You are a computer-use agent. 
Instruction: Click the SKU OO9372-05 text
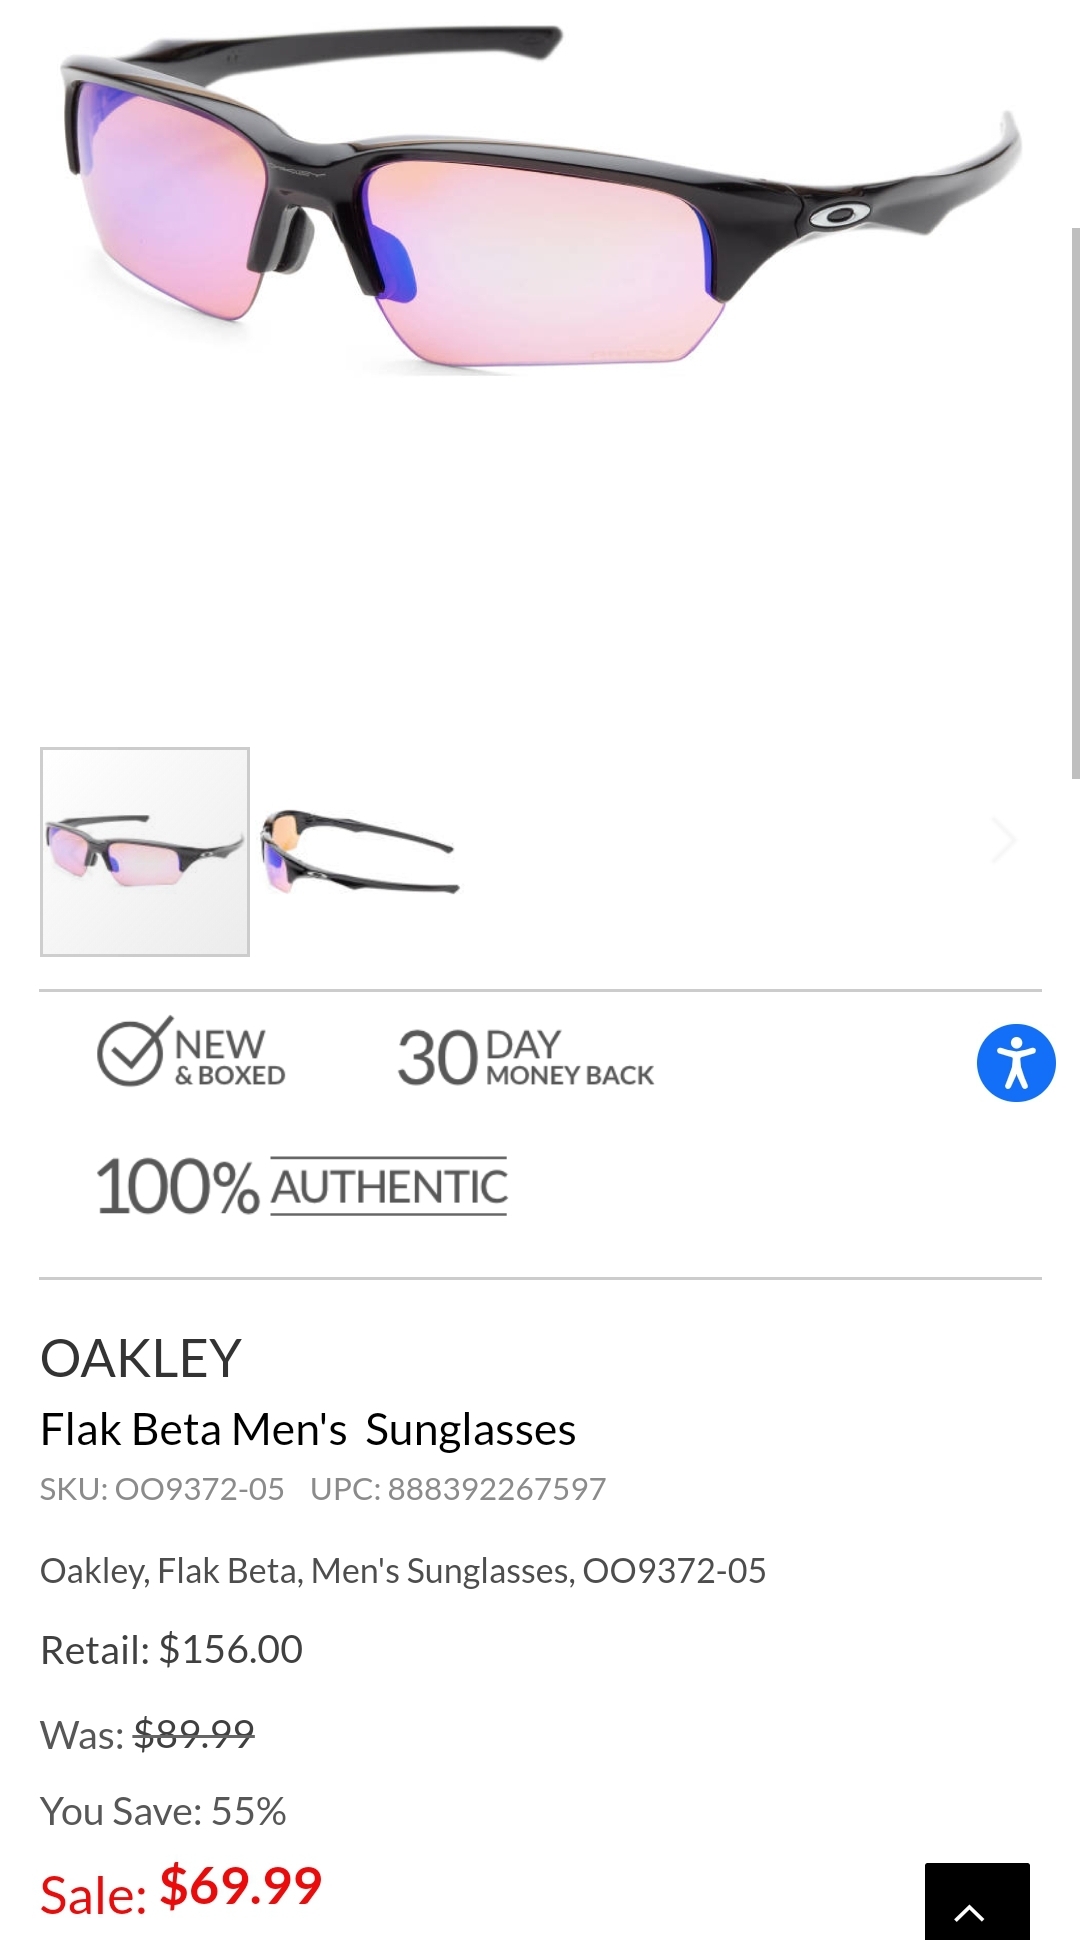162,1489
